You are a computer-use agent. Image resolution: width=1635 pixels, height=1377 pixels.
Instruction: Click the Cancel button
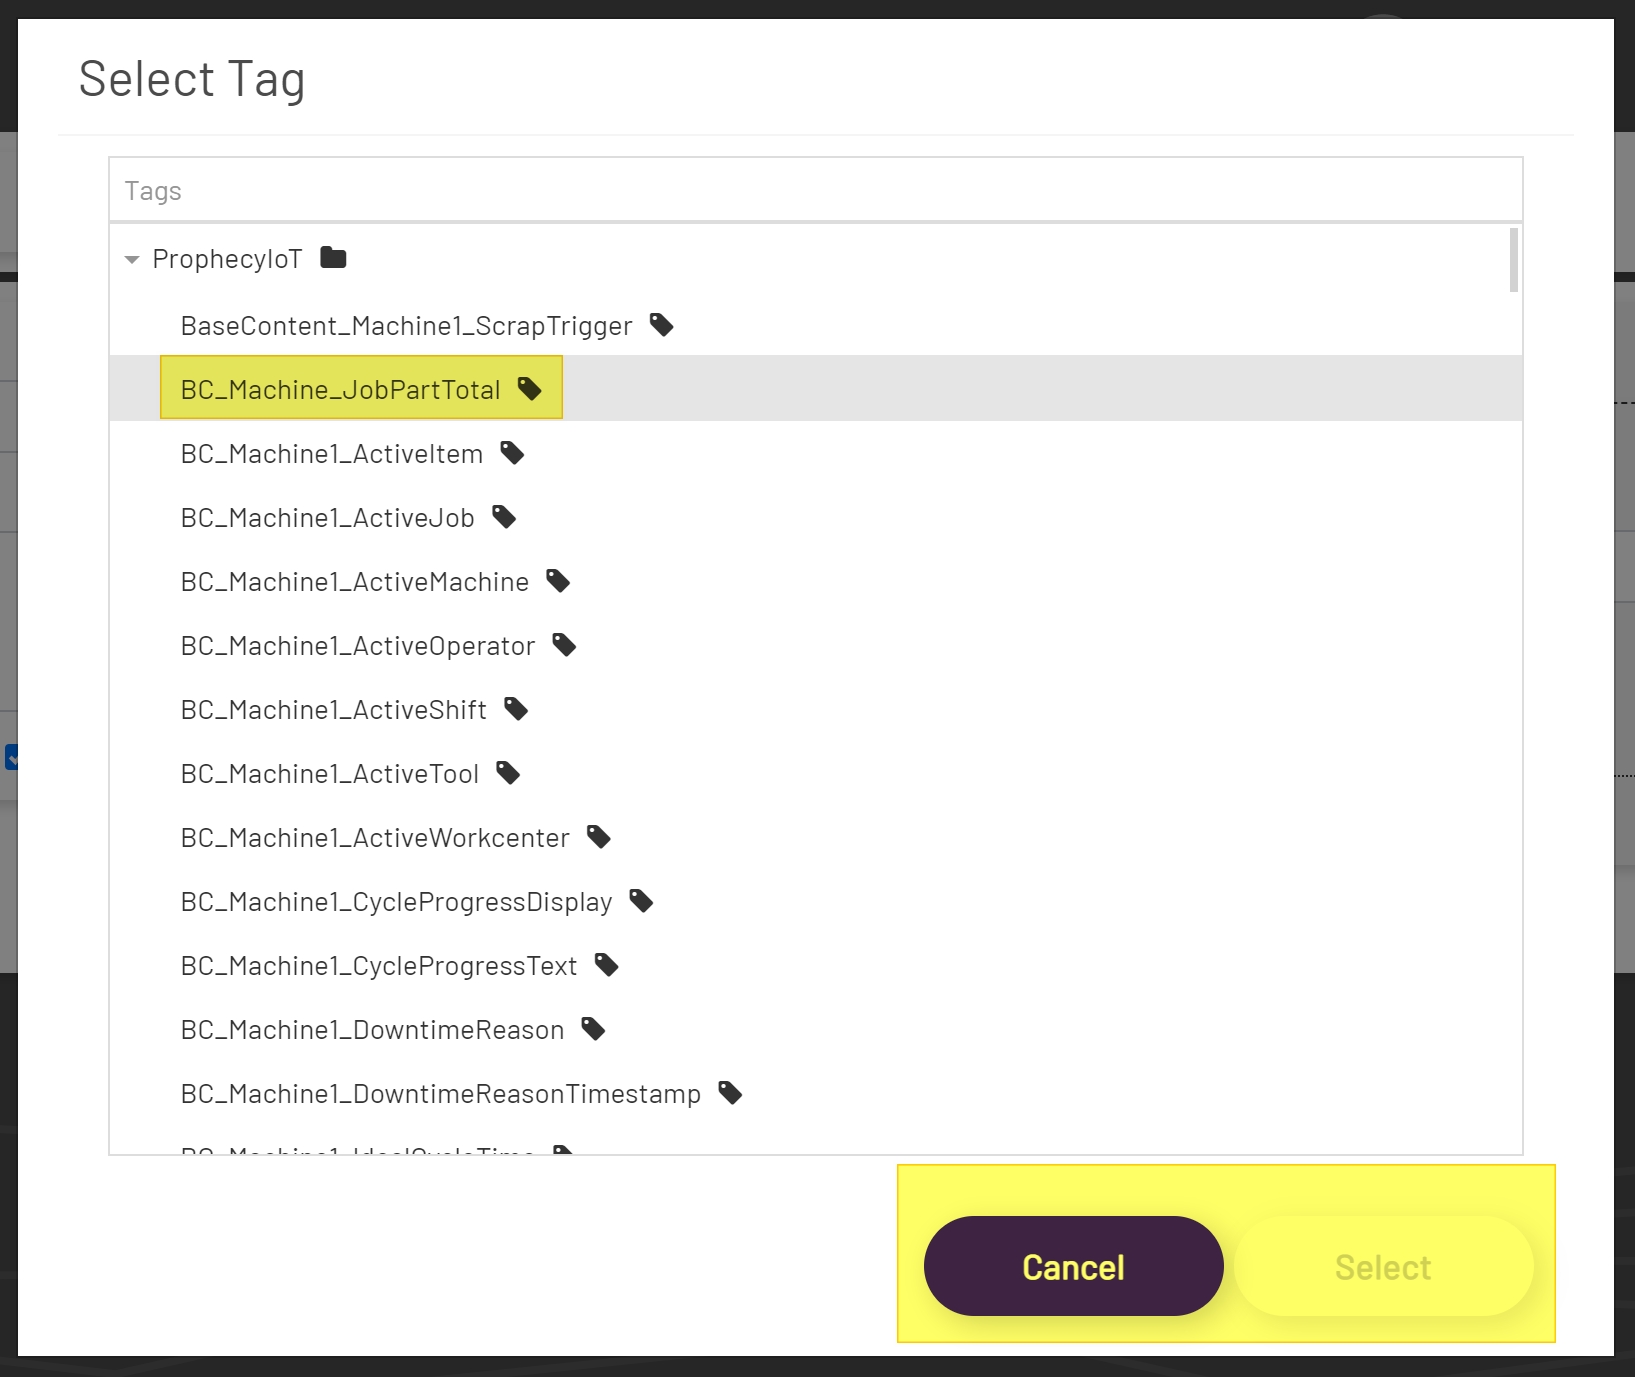[x=1072, y=1265]
